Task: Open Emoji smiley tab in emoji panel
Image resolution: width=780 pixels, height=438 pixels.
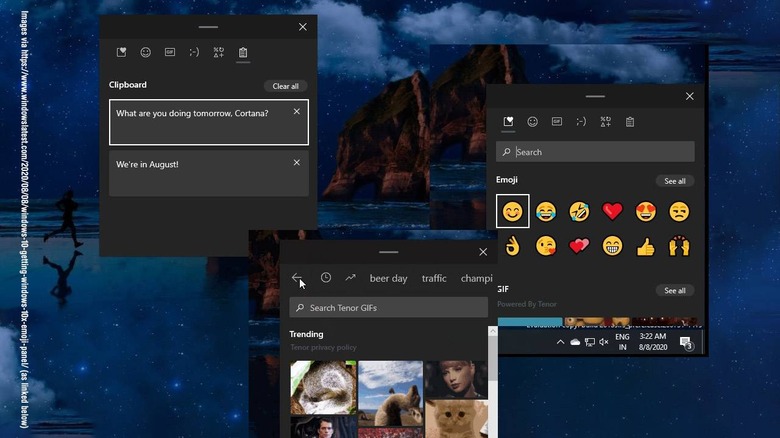Action: 532,121
